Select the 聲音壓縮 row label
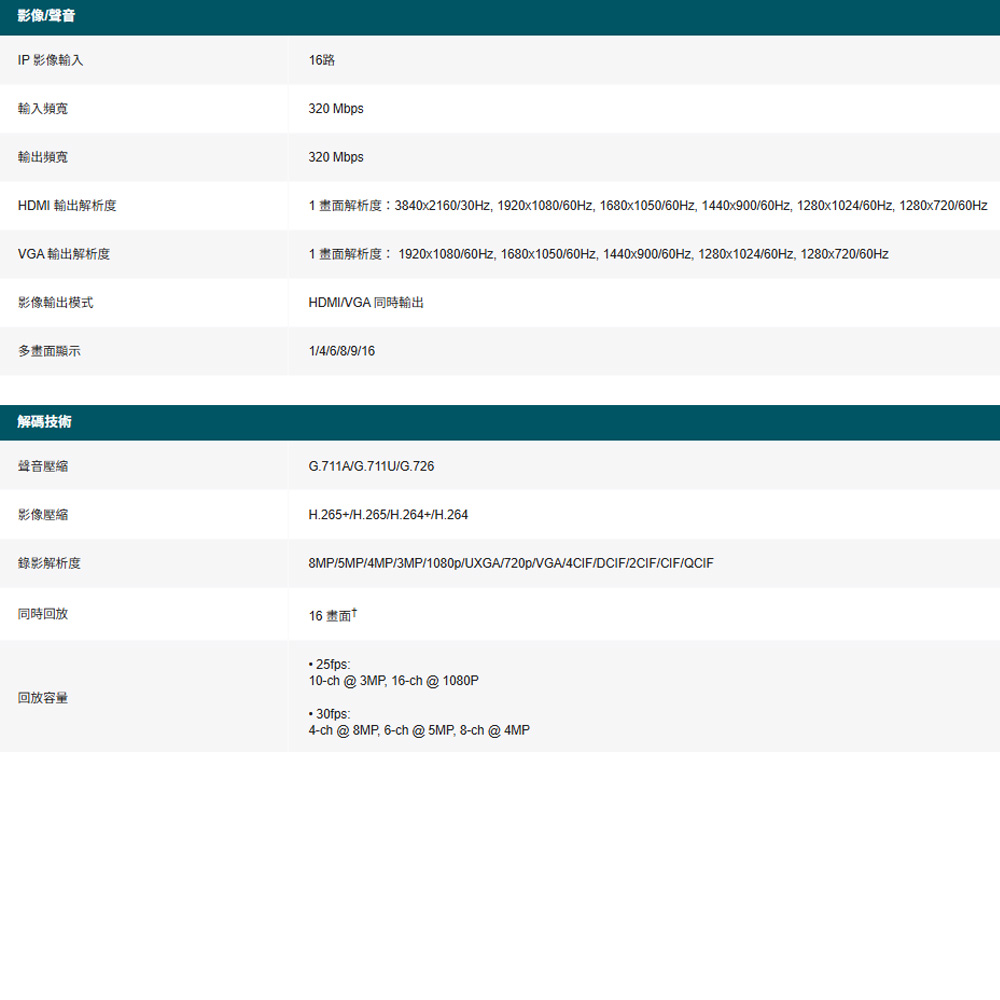Image resolution: width=1000 pixels, height=1000 pixels. click(43, 467)
